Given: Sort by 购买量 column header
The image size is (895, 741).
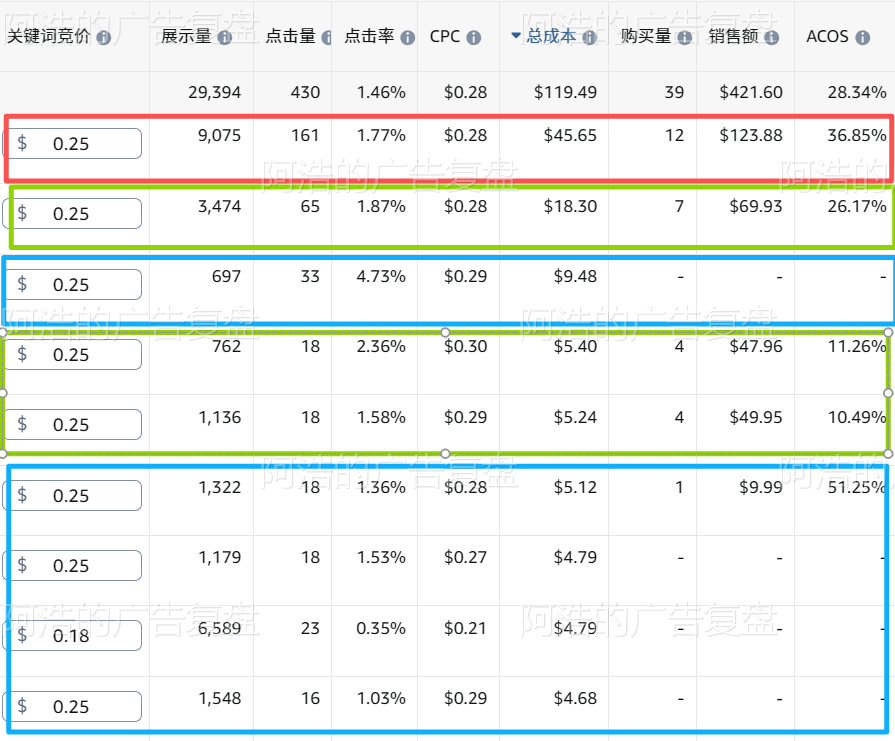Looking at the screenshot, I should coord(646,36).
